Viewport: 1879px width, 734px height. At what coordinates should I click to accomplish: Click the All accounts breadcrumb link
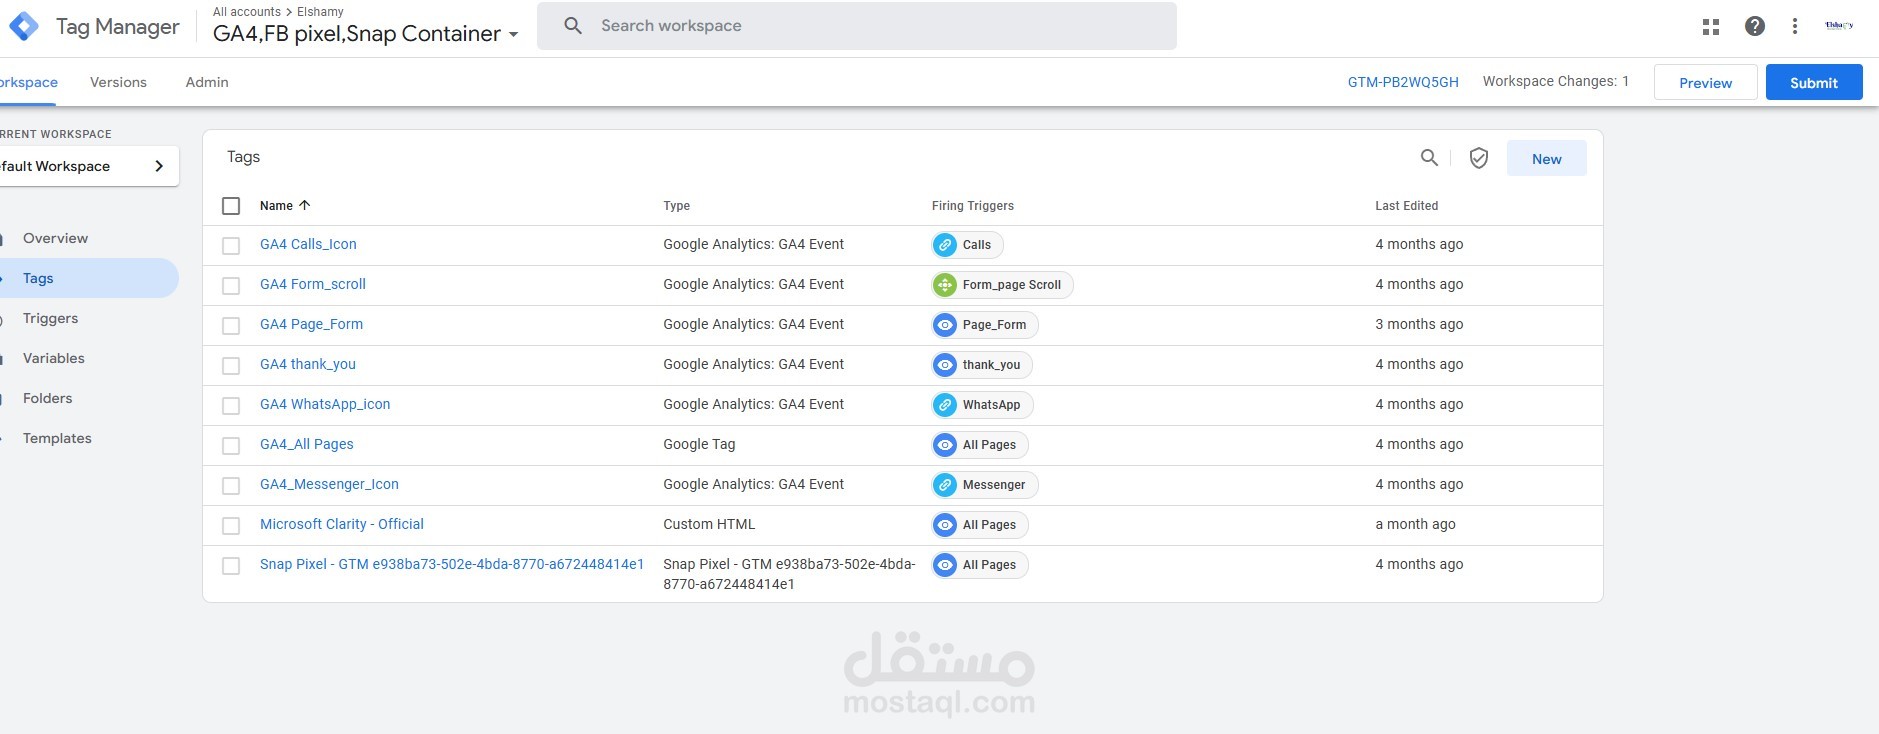pyautogui.click(x=247, y=12)
